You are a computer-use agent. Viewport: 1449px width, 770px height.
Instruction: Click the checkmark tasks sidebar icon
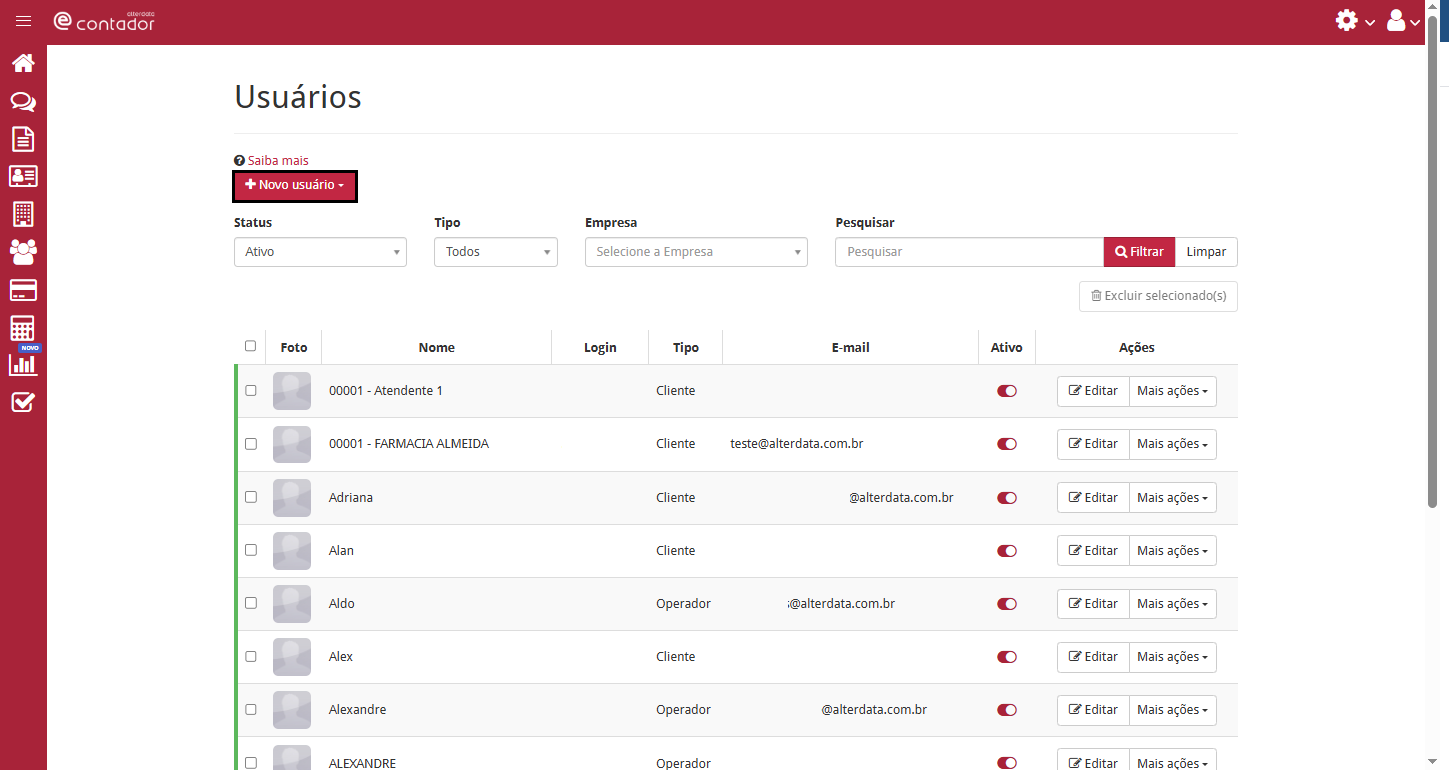coord(23,403)
